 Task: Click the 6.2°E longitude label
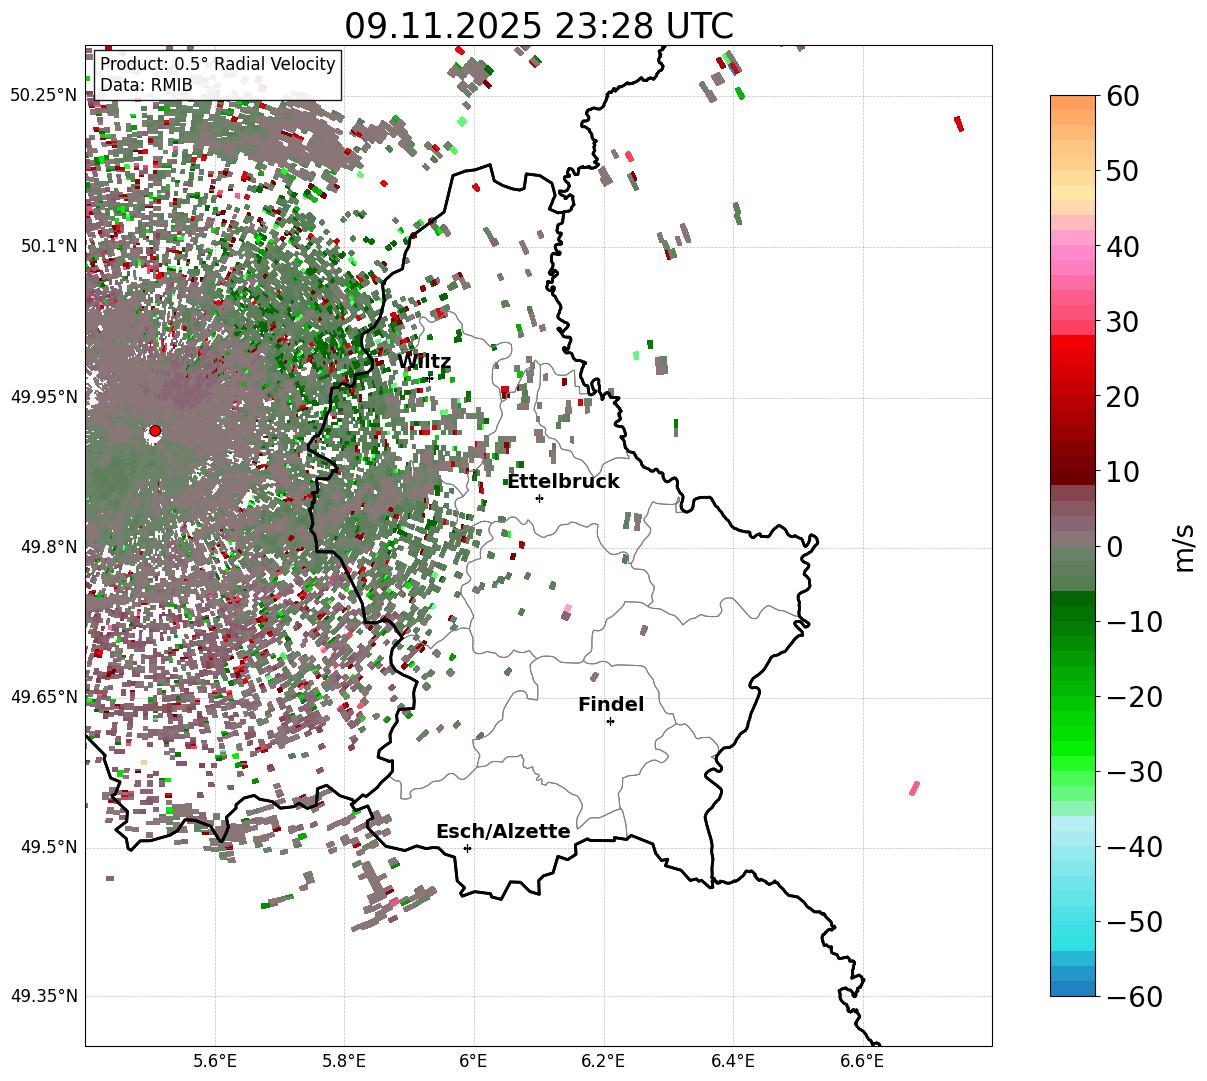click(x=603, y=1061)
